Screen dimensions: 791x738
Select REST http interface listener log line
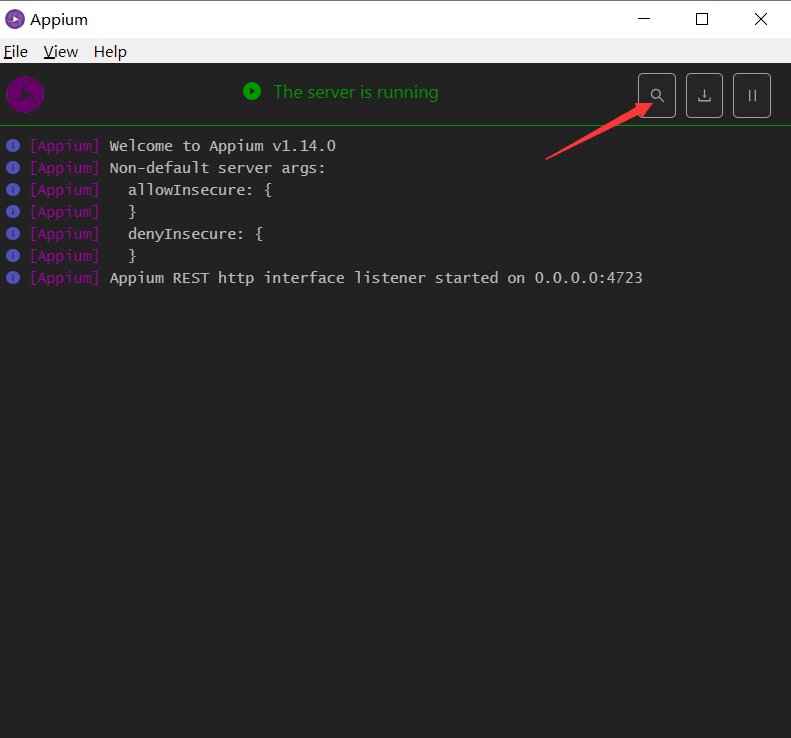coord(376,277)
